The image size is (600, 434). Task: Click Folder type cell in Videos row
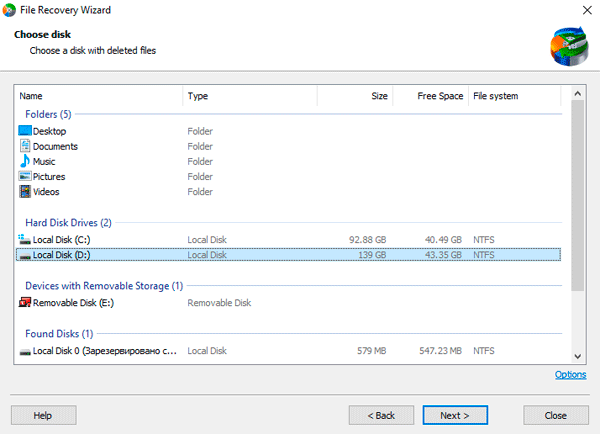coord(200,192)
